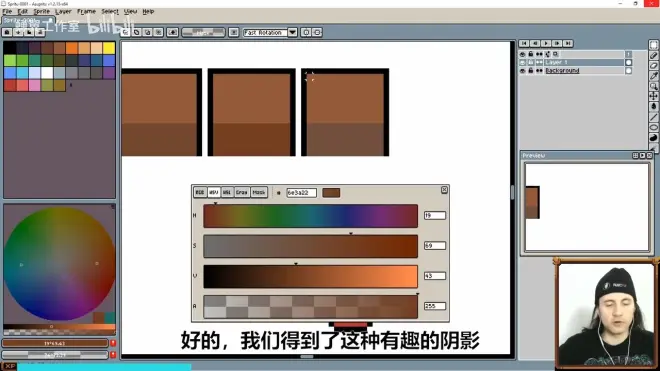Image resolution: width=660 pixels, height=371 pixels.
Task: Select the Ellipse shape tool
Action: coord(654,127)
